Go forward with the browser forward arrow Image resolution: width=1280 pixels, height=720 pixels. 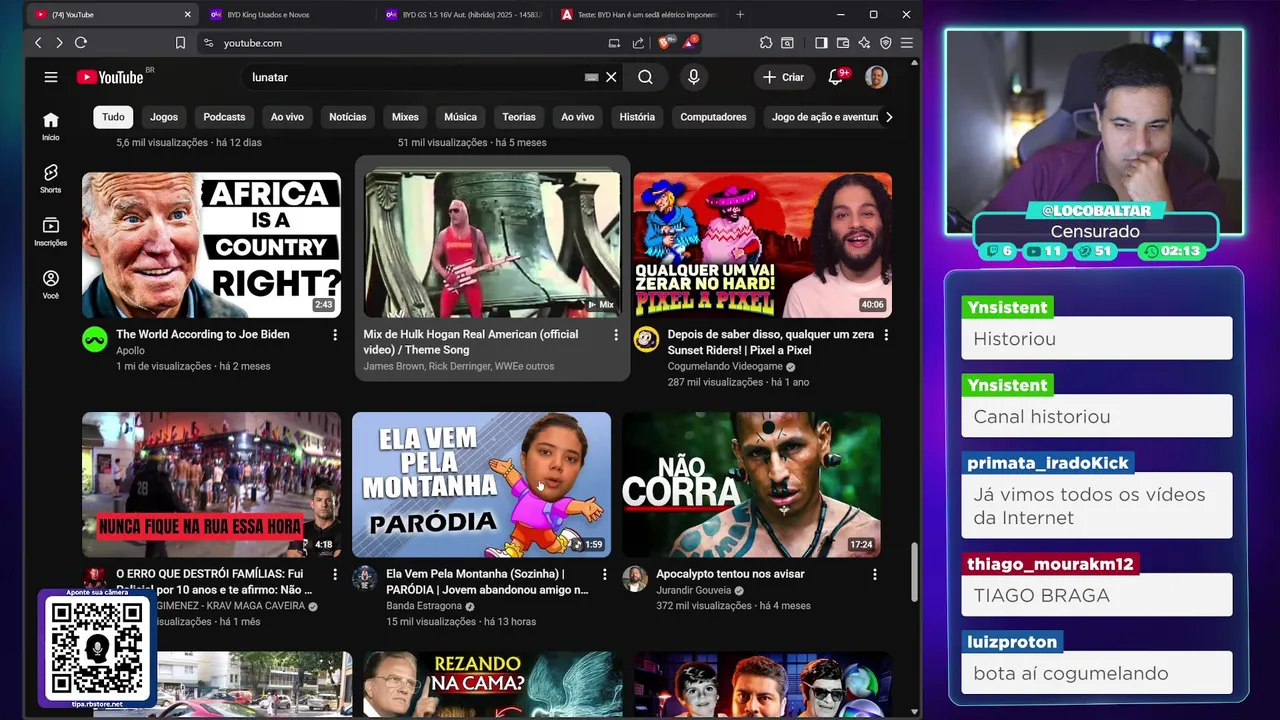pos(59,43)
